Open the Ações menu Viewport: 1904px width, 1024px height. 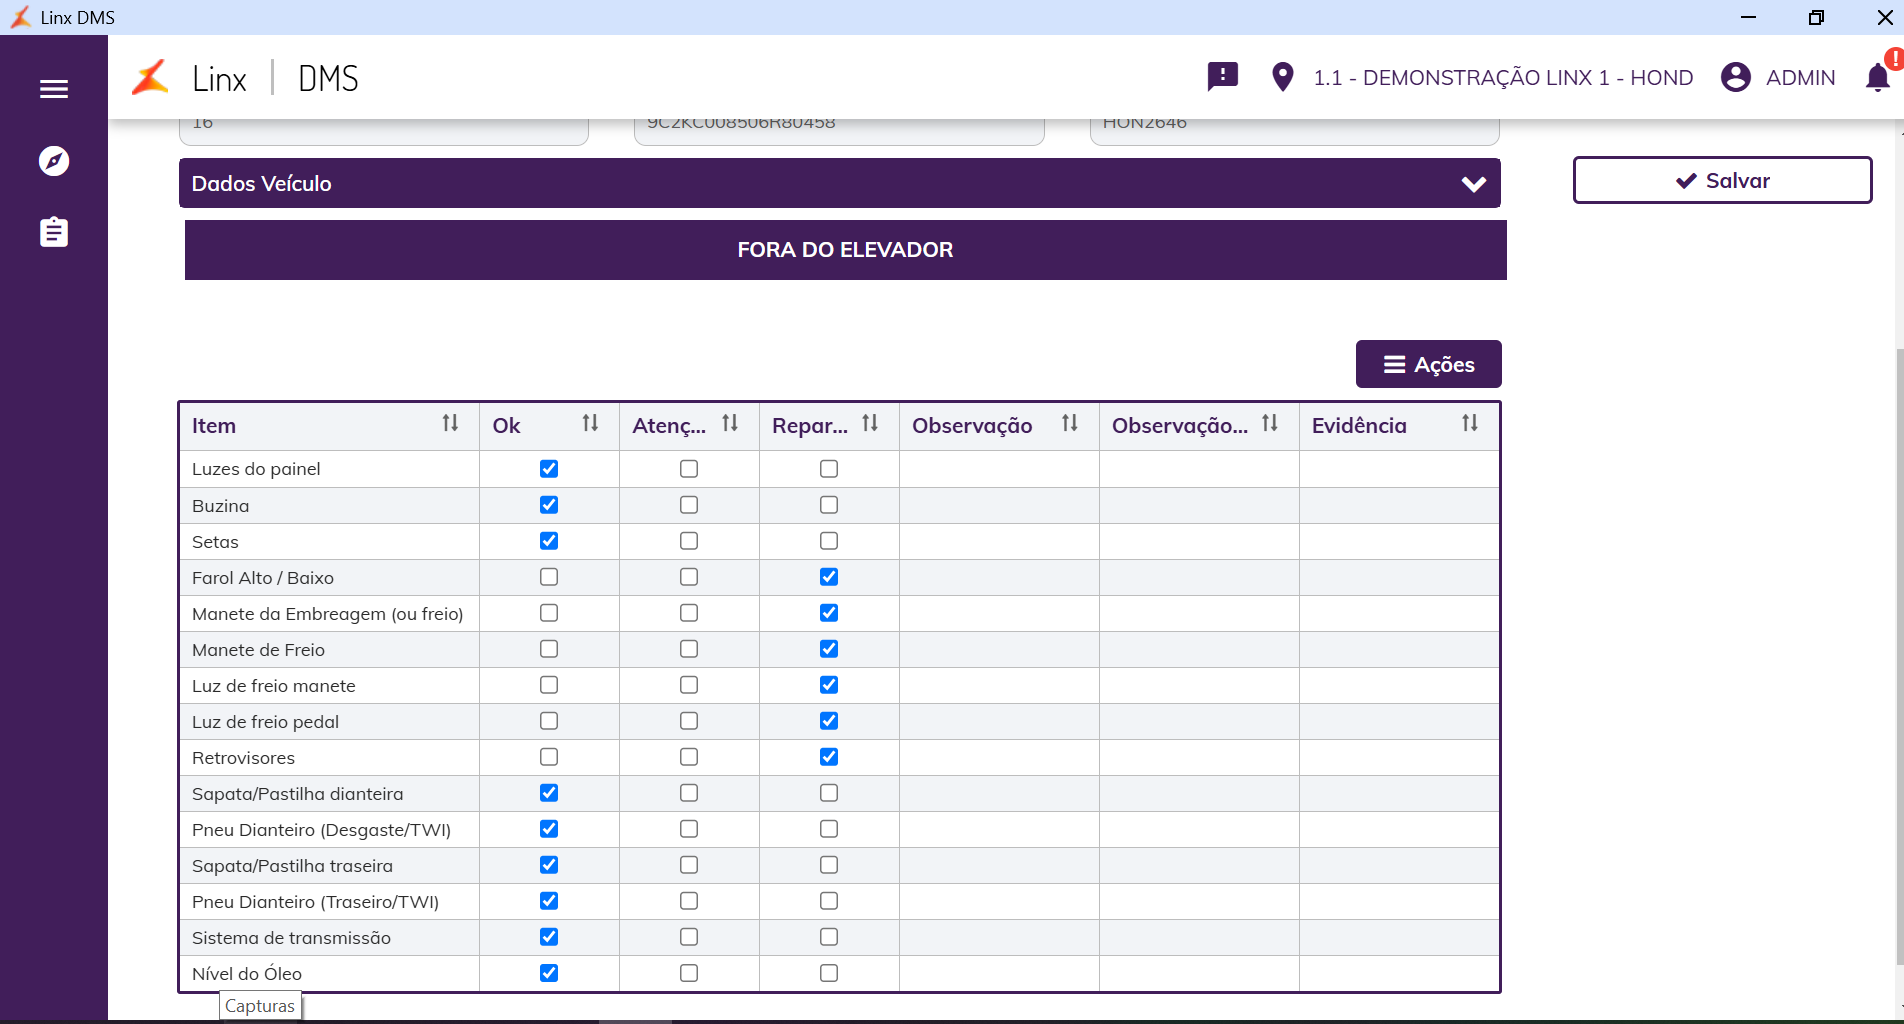pyautogui.click(x=1428, y=364)
